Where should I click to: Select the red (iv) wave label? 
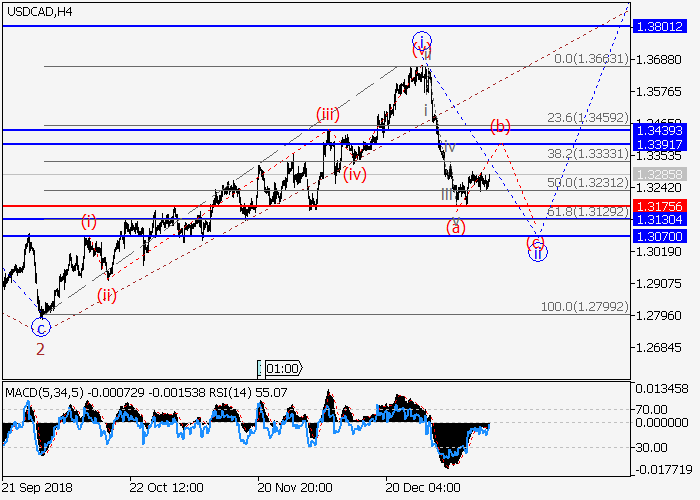coord(353,175)
